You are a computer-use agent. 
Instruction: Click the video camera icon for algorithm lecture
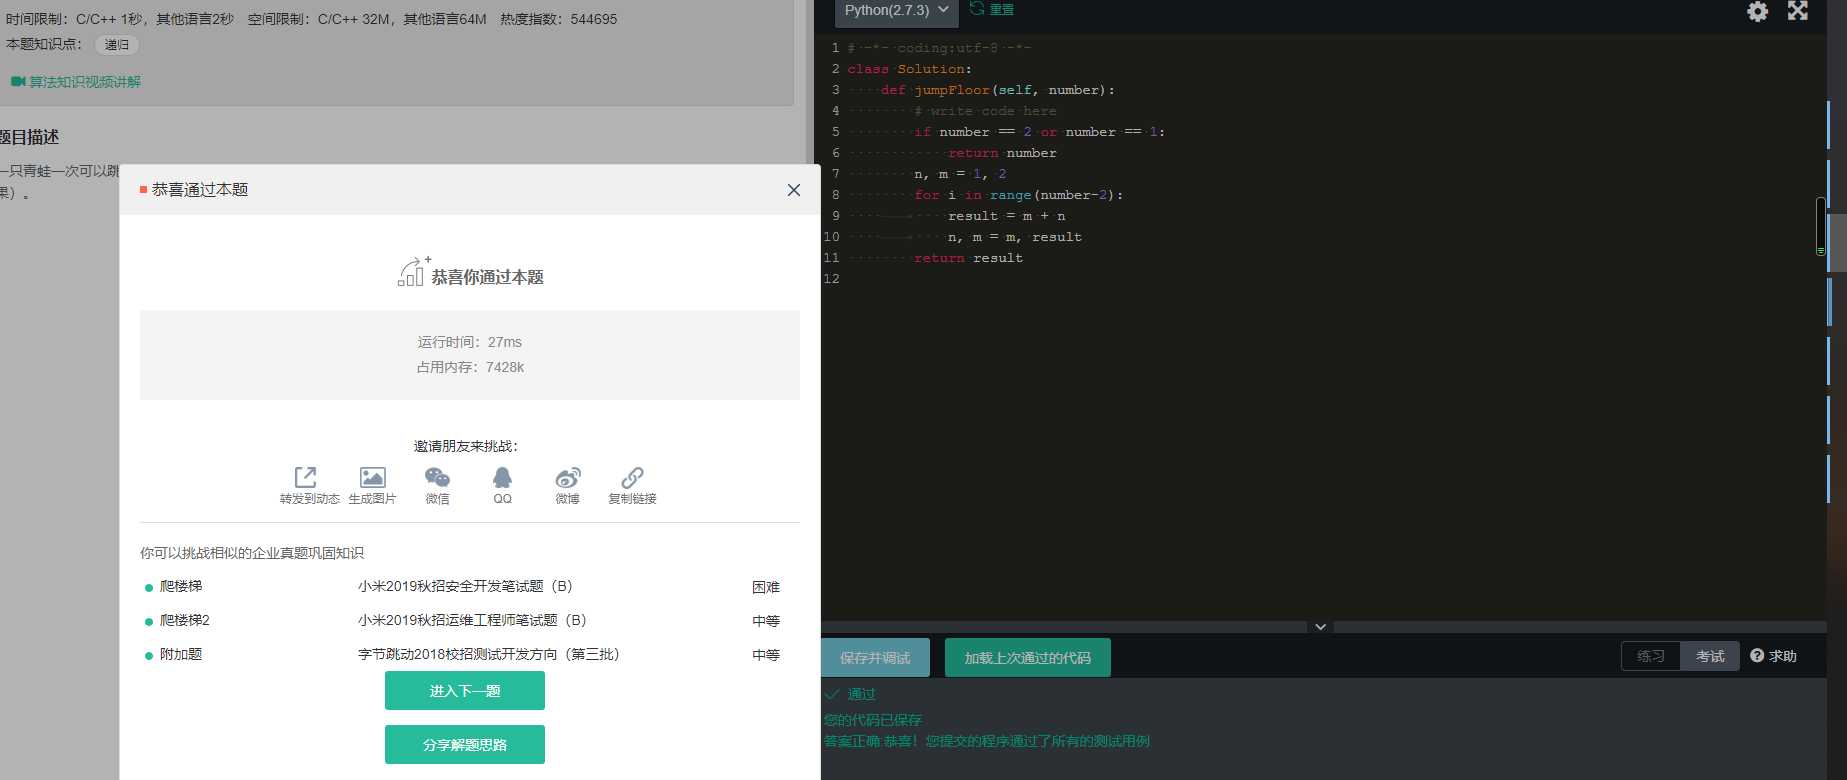18,81
